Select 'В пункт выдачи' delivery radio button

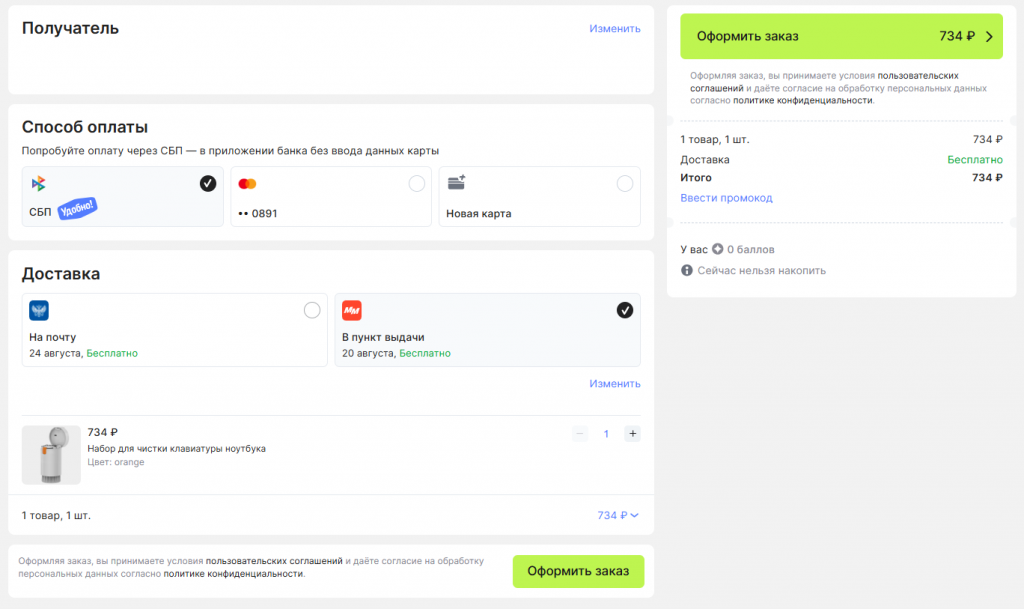[625, 310]
